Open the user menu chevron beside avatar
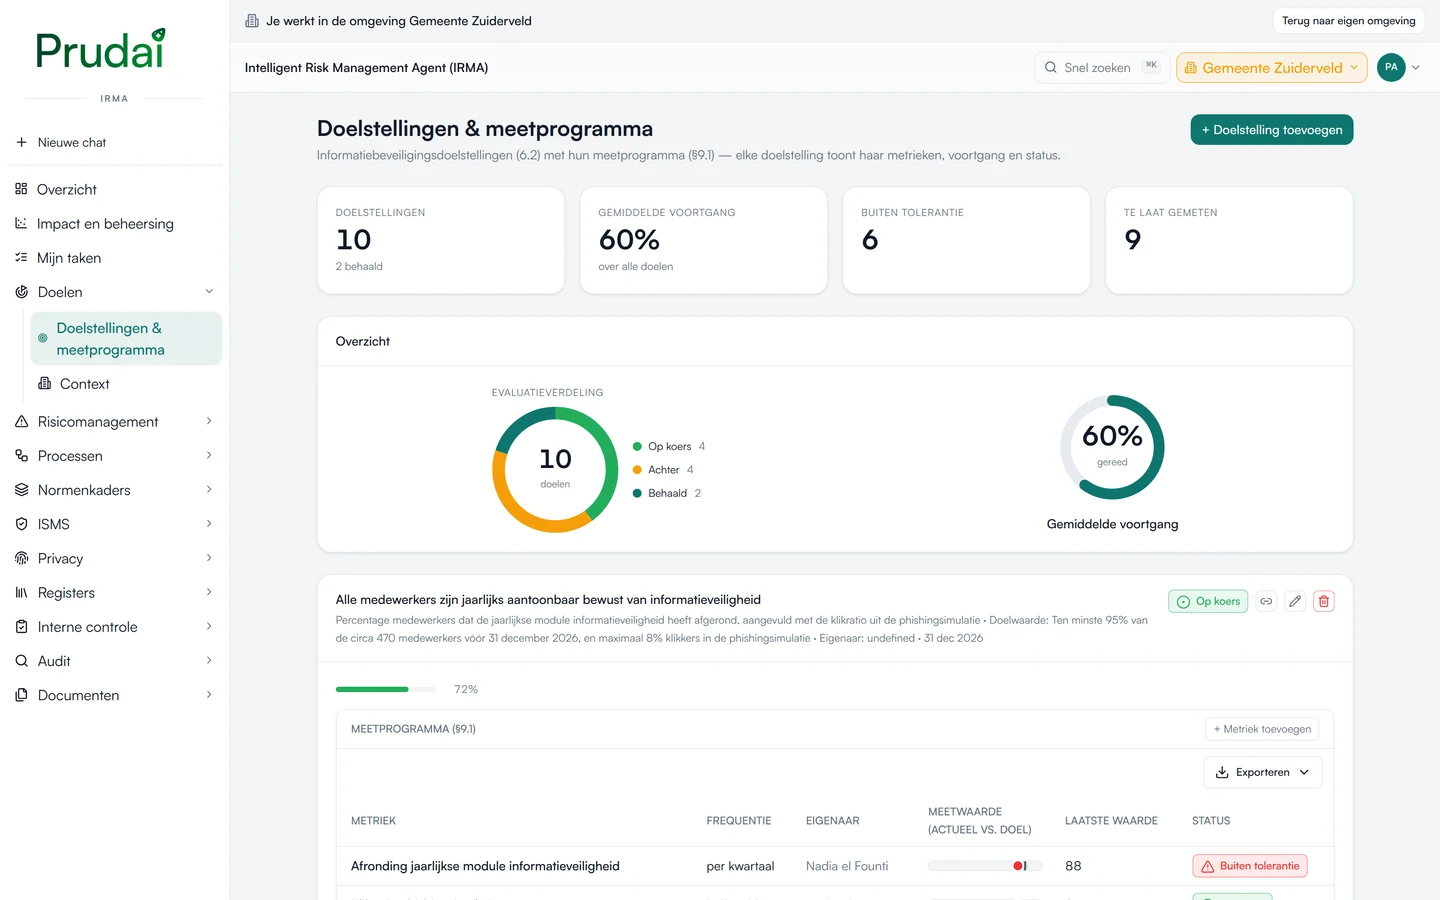Image resolution: width=1440 pixels, height=900 pixels. (x=1416, y=68)
